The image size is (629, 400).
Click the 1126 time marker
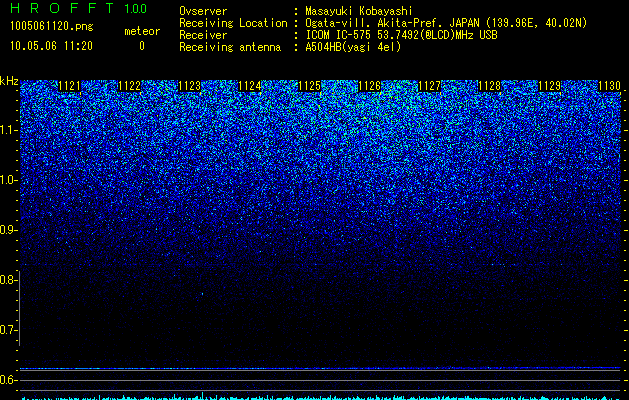pyautogui.click(x=369, y=86)
